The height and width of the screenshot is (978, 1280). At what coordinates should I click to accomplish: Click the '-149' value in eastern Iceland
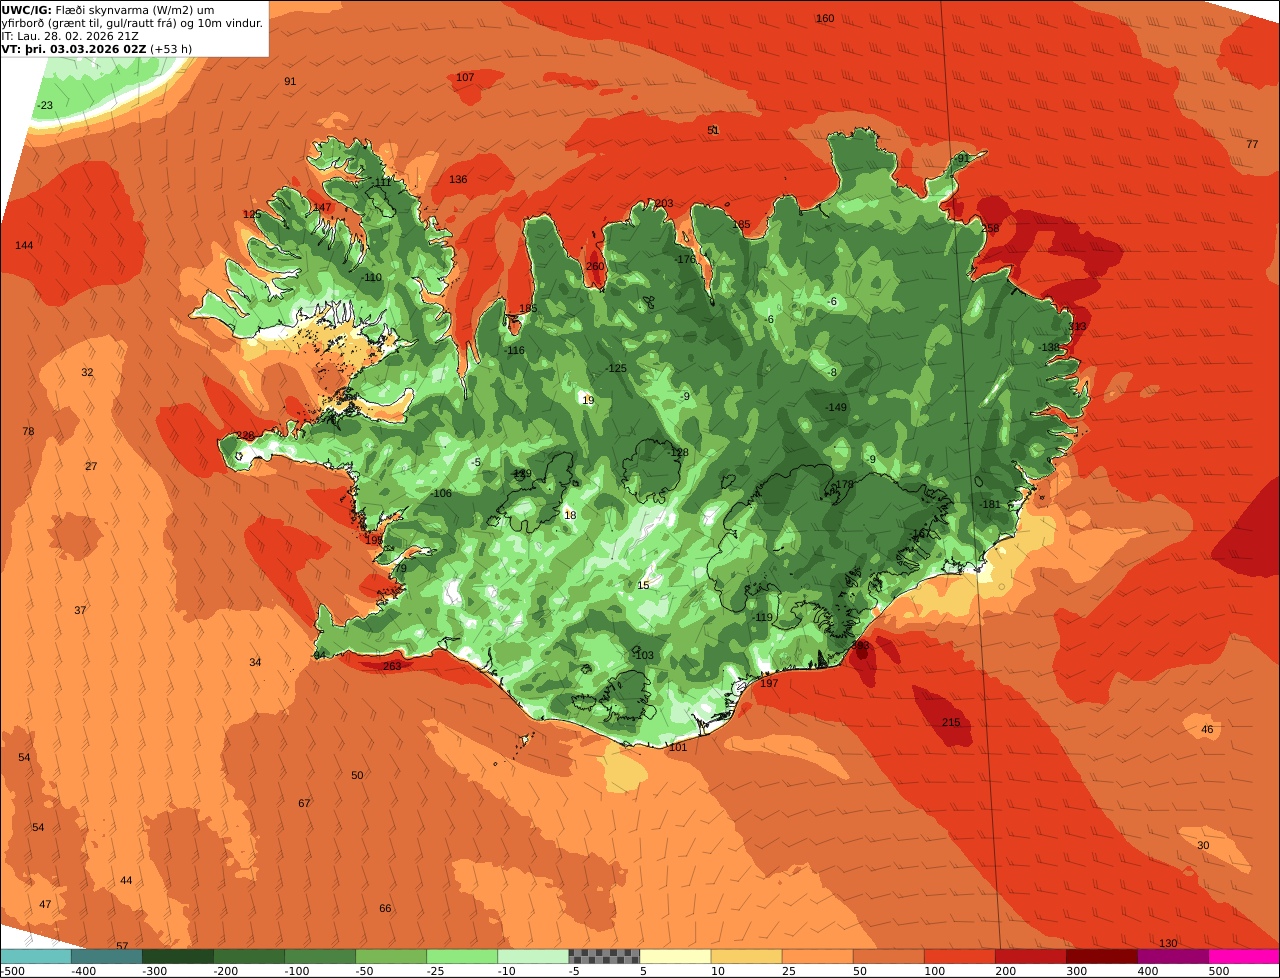pos(836,407)
